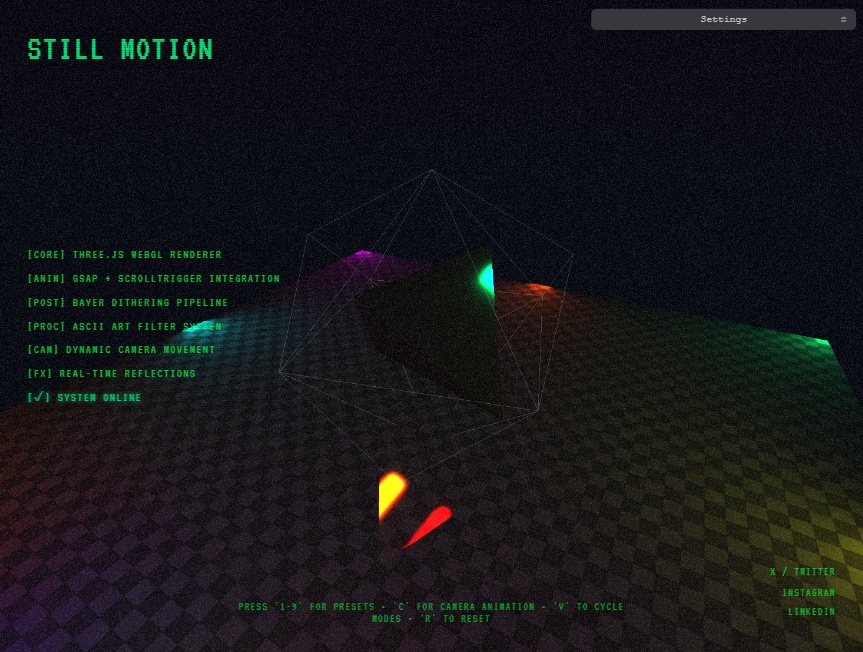Click the cyan glow on the cube
The height and width of the screenshot is (652, 863).
487,278
